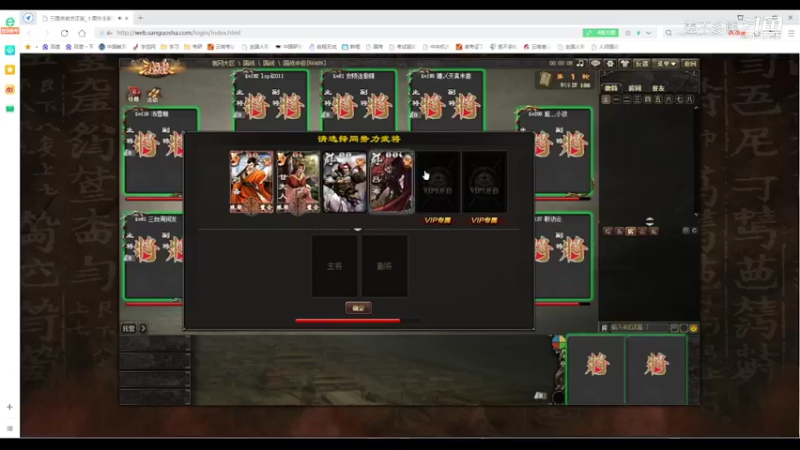Click the Sanguosha game logo
Image resolution: width=800 pixels, height=450 pixels.
tap(155, 67)
